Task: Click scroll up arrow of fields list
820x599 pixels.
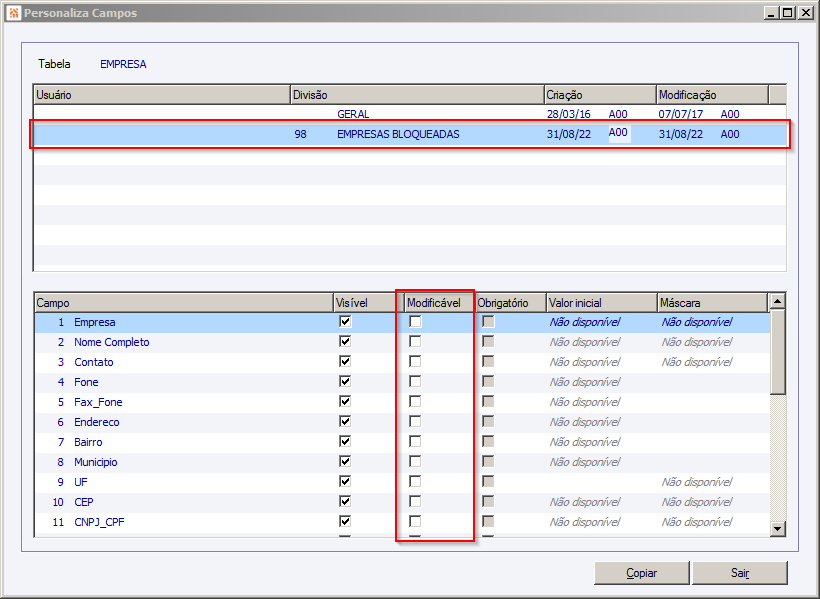Action: [778, 301]
